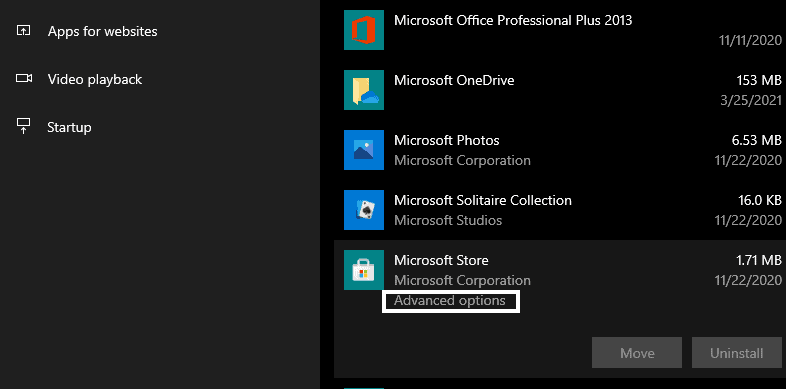Viewport: 786px width, 389px height.
Task: Select the Microsoft Photos entry
Action: [x=560, y=150]
